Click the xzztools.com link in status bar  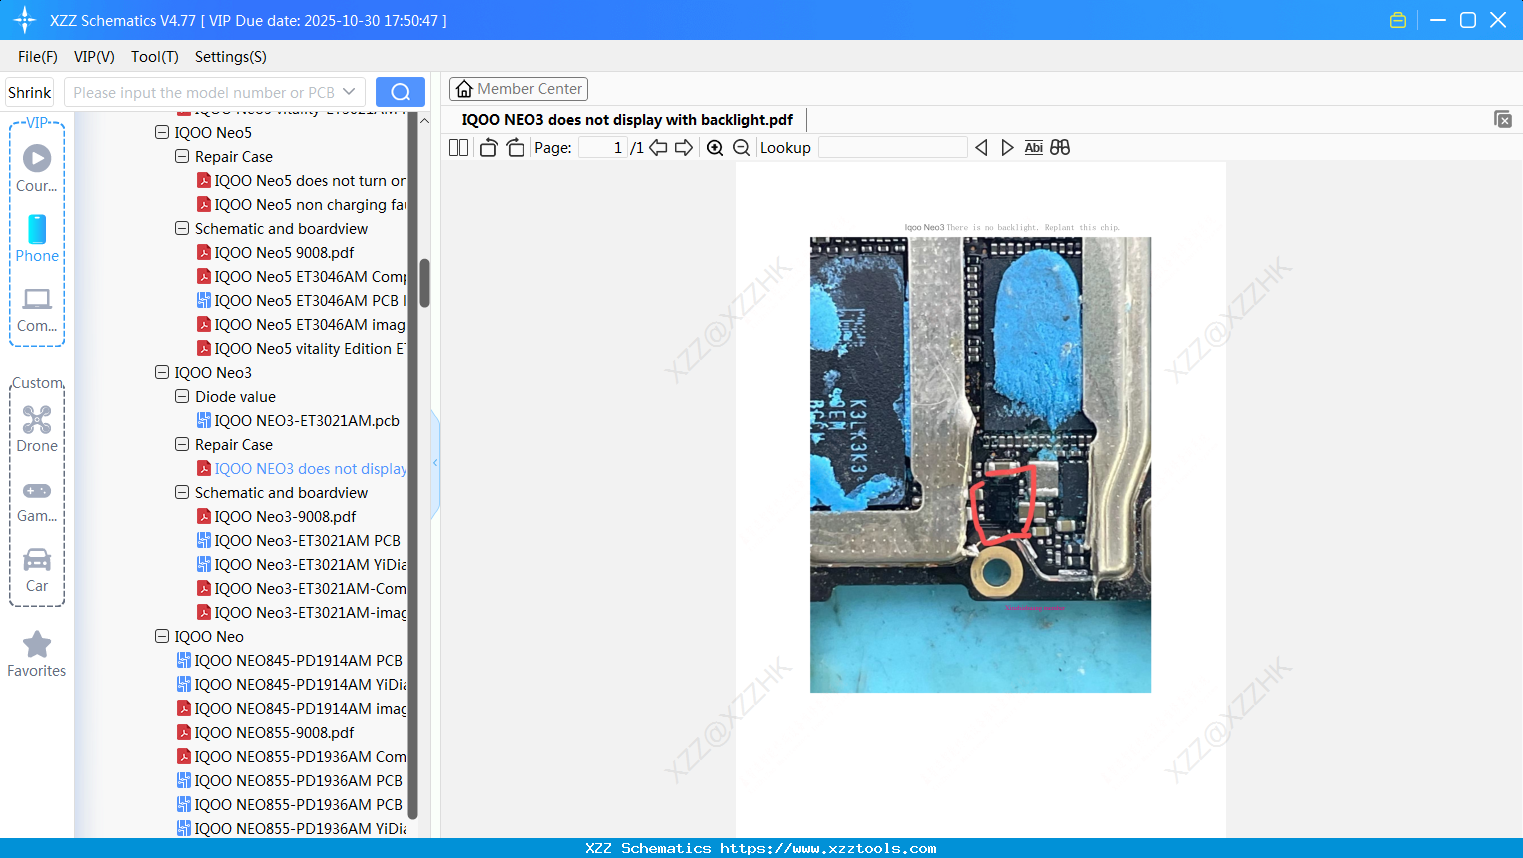pos(828,848)
